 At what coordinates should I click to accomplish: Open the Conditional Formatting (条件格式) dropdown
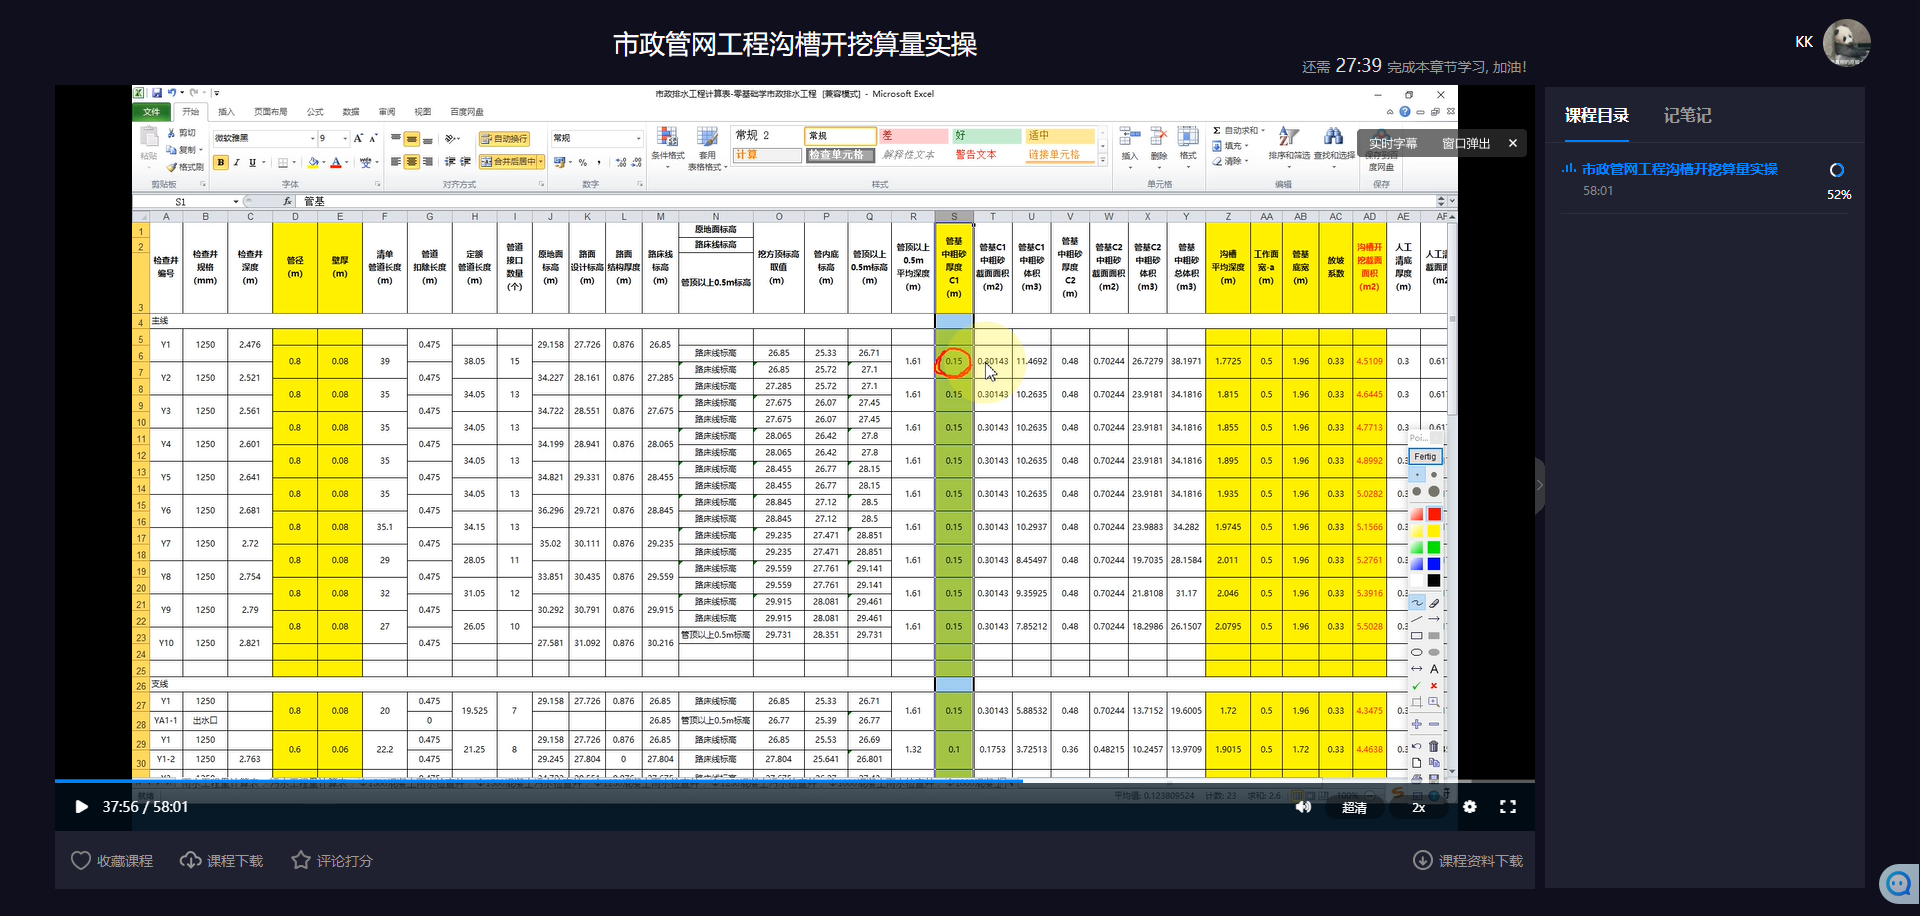coord(668,147)
